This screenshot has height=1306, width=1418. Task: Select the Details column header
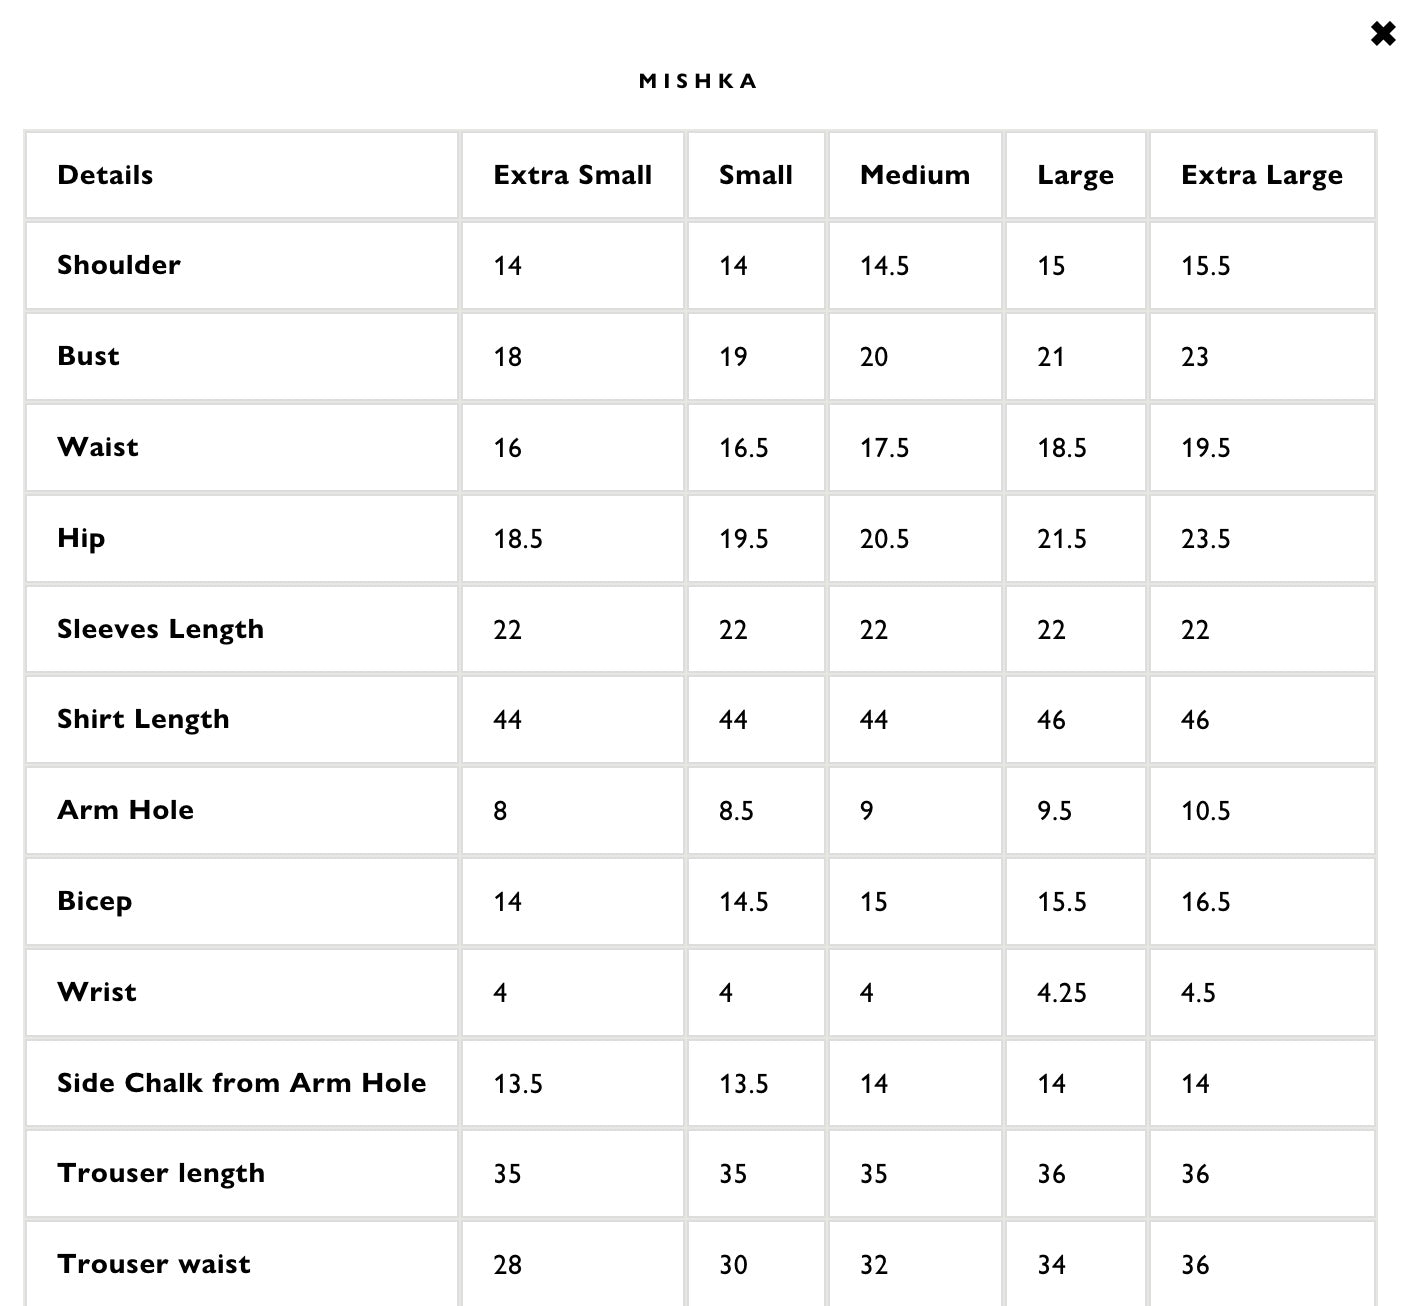click(105, 175)
